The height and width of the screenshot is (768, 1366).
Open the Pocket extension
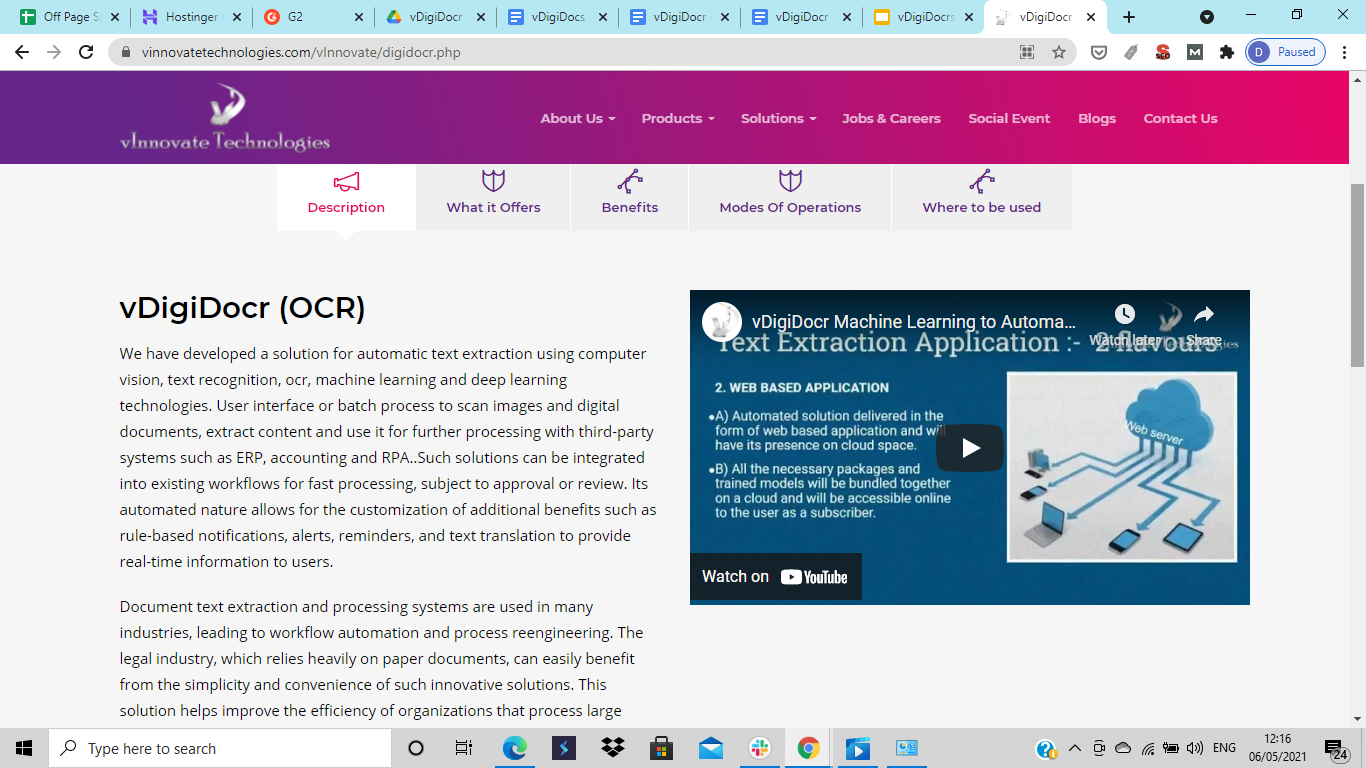coord(1099,52)
